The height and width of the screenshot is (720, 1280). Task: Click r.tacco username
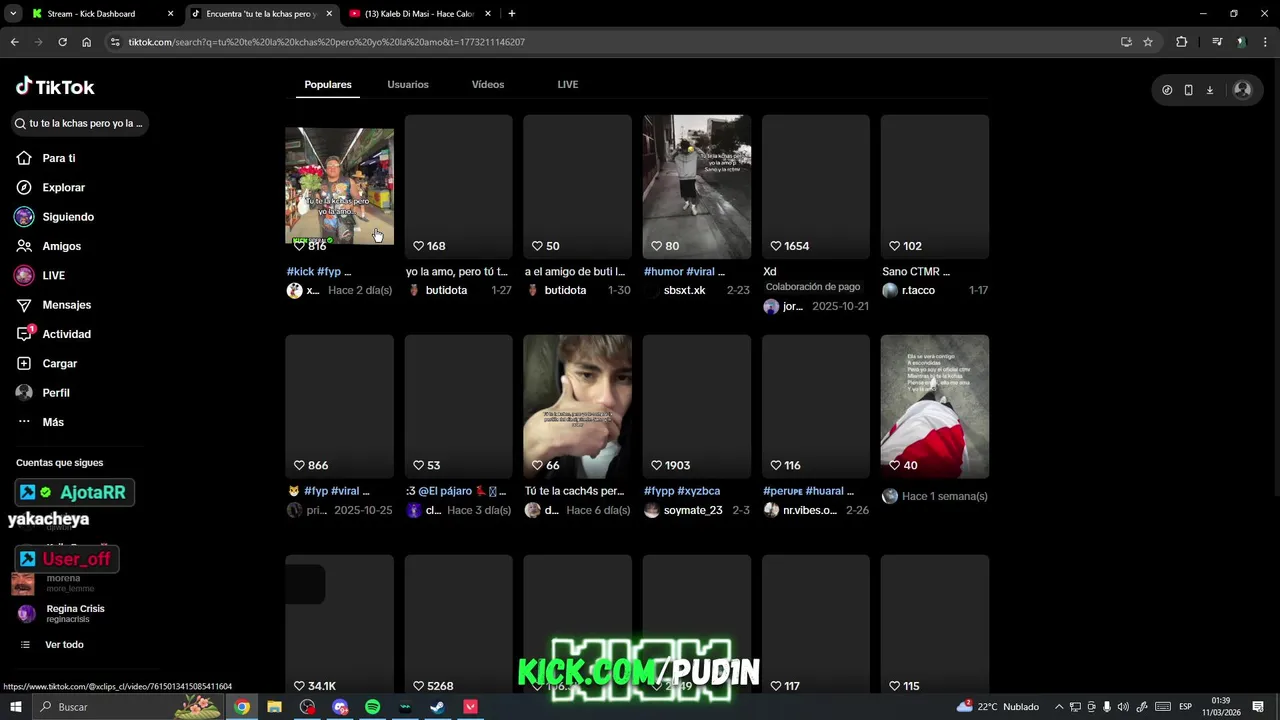click(x=919, y=291)
